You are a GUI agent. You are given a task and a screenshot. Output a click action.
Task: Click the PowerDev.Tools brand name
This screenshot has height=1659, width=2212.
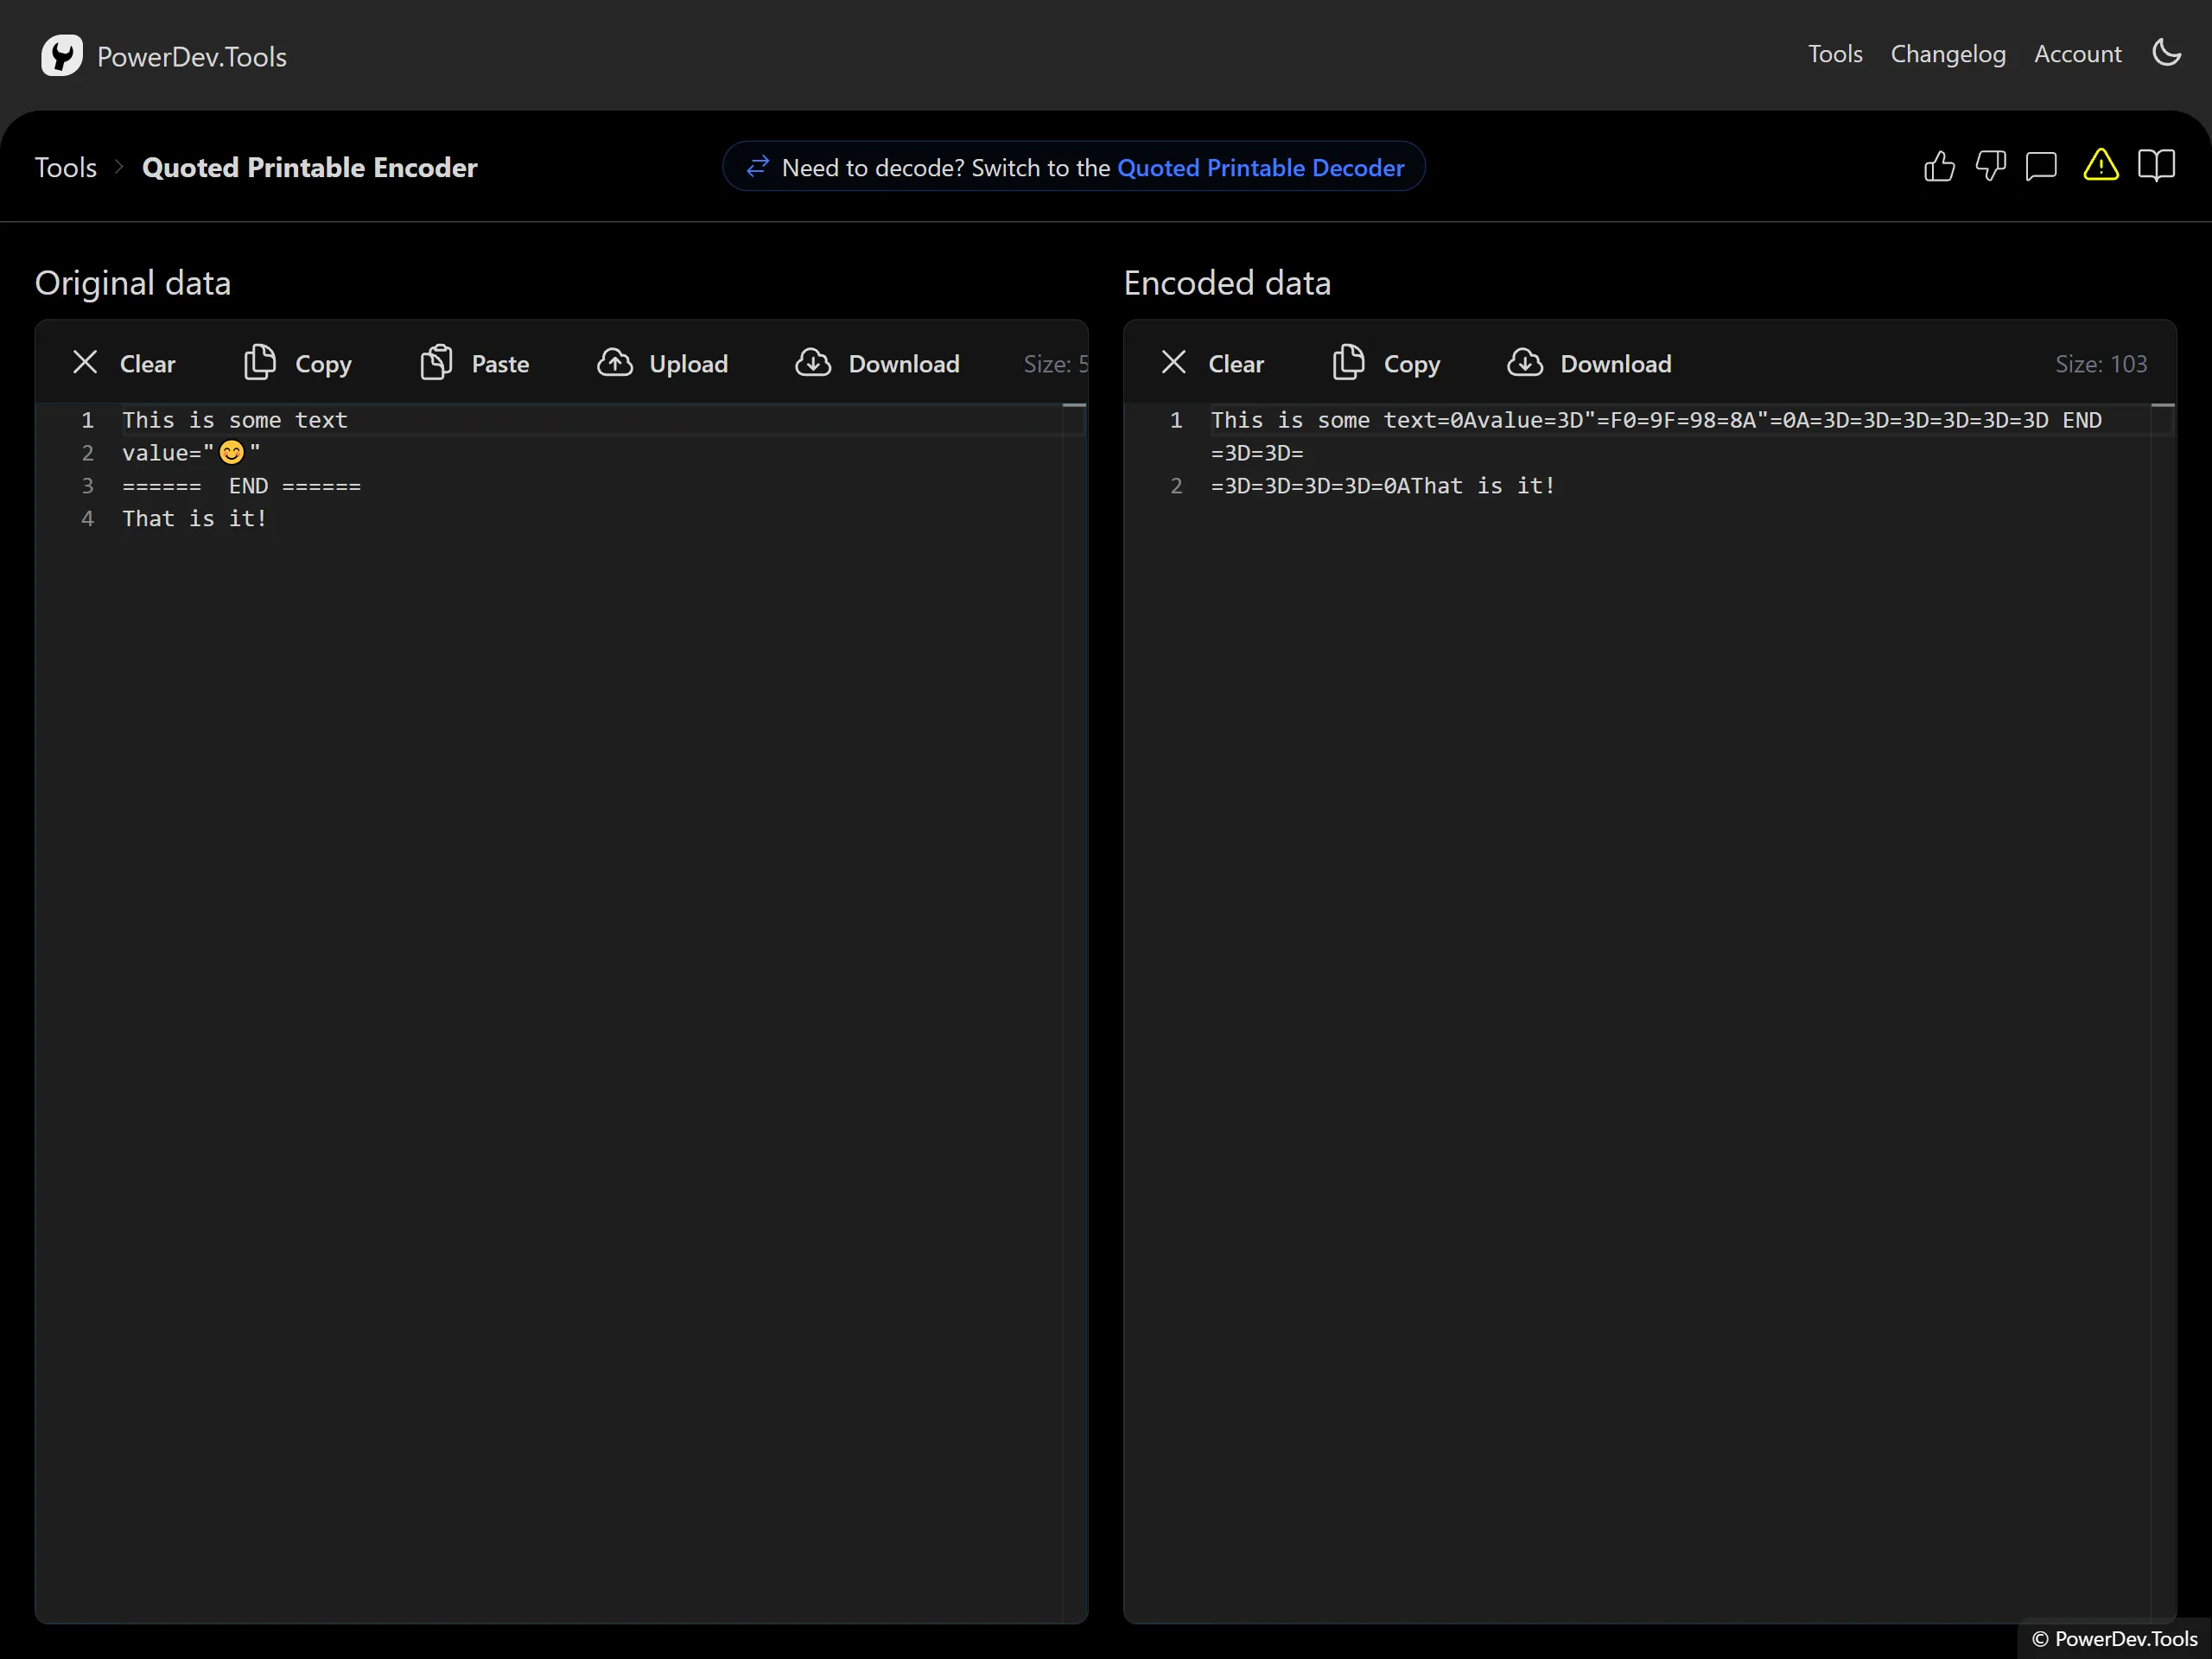[x=192, y=56]
